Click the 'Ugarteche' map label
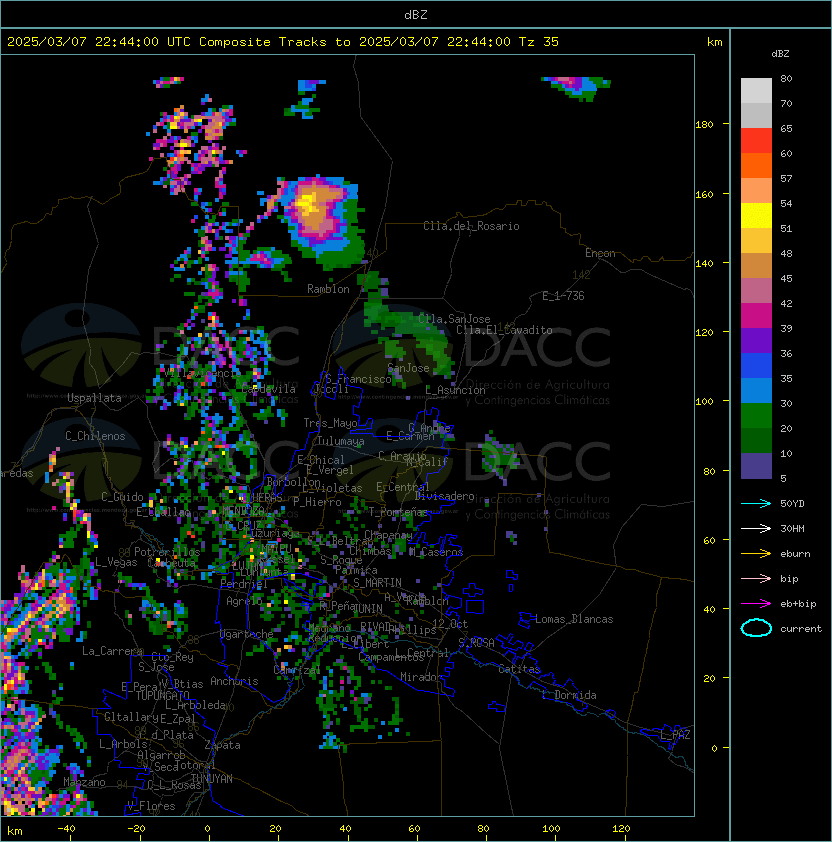This screenshot has width=832, height=842. [247, 634]
